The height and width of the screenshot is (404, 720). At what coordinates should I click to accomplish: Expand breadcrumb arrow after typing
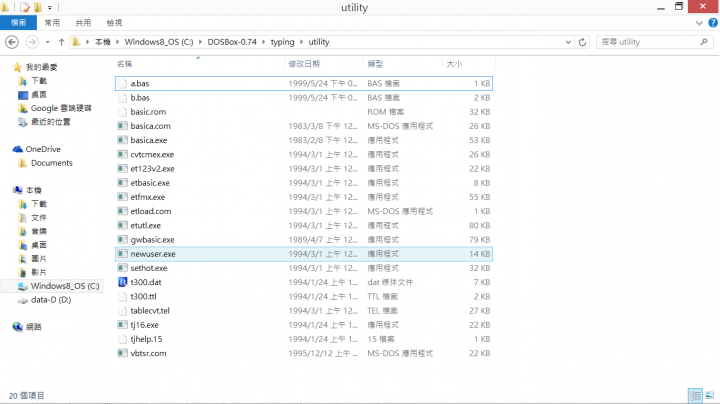click(x=302, y=42)
